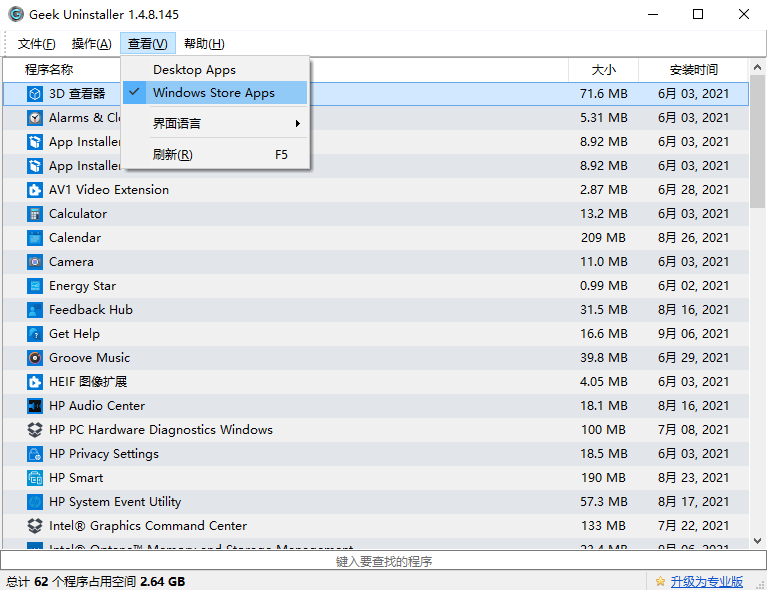Click the Camera app icon
Image resolution: width=767 pixels, height=590 pixels.
pos(35,262)
